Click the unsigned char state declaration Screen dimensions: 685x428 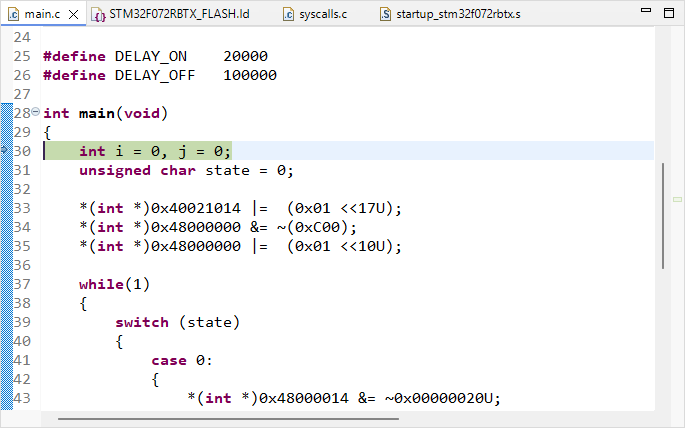(x=186, y=170)
